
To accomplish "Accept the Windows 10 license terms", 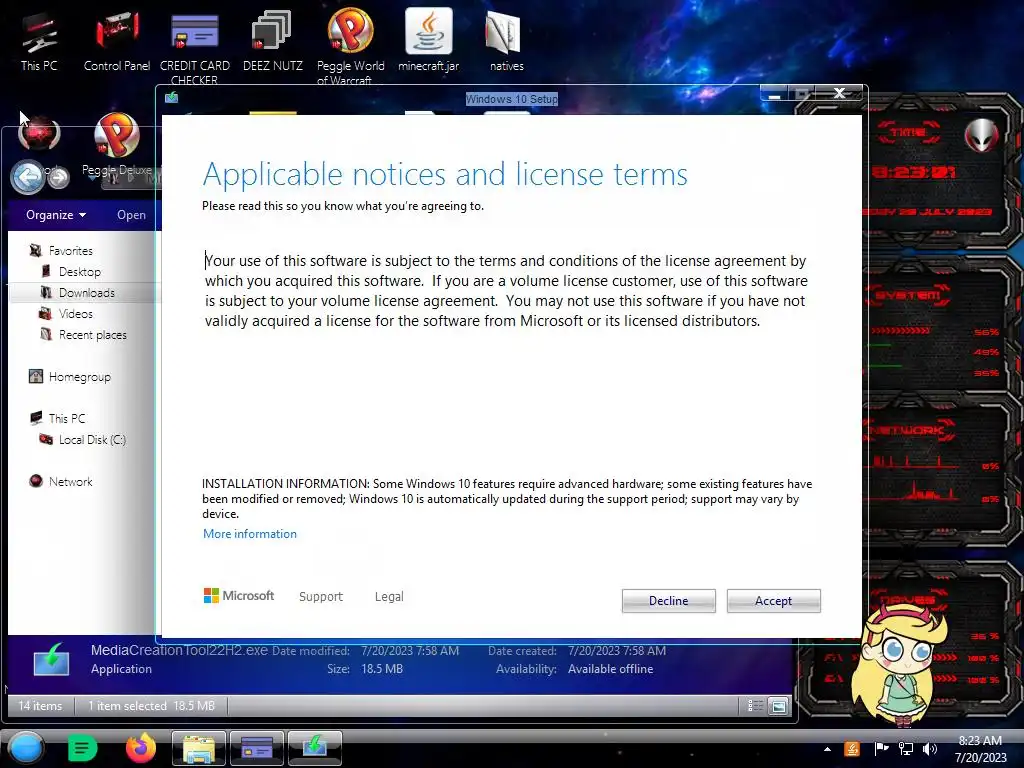I will 773,601.
